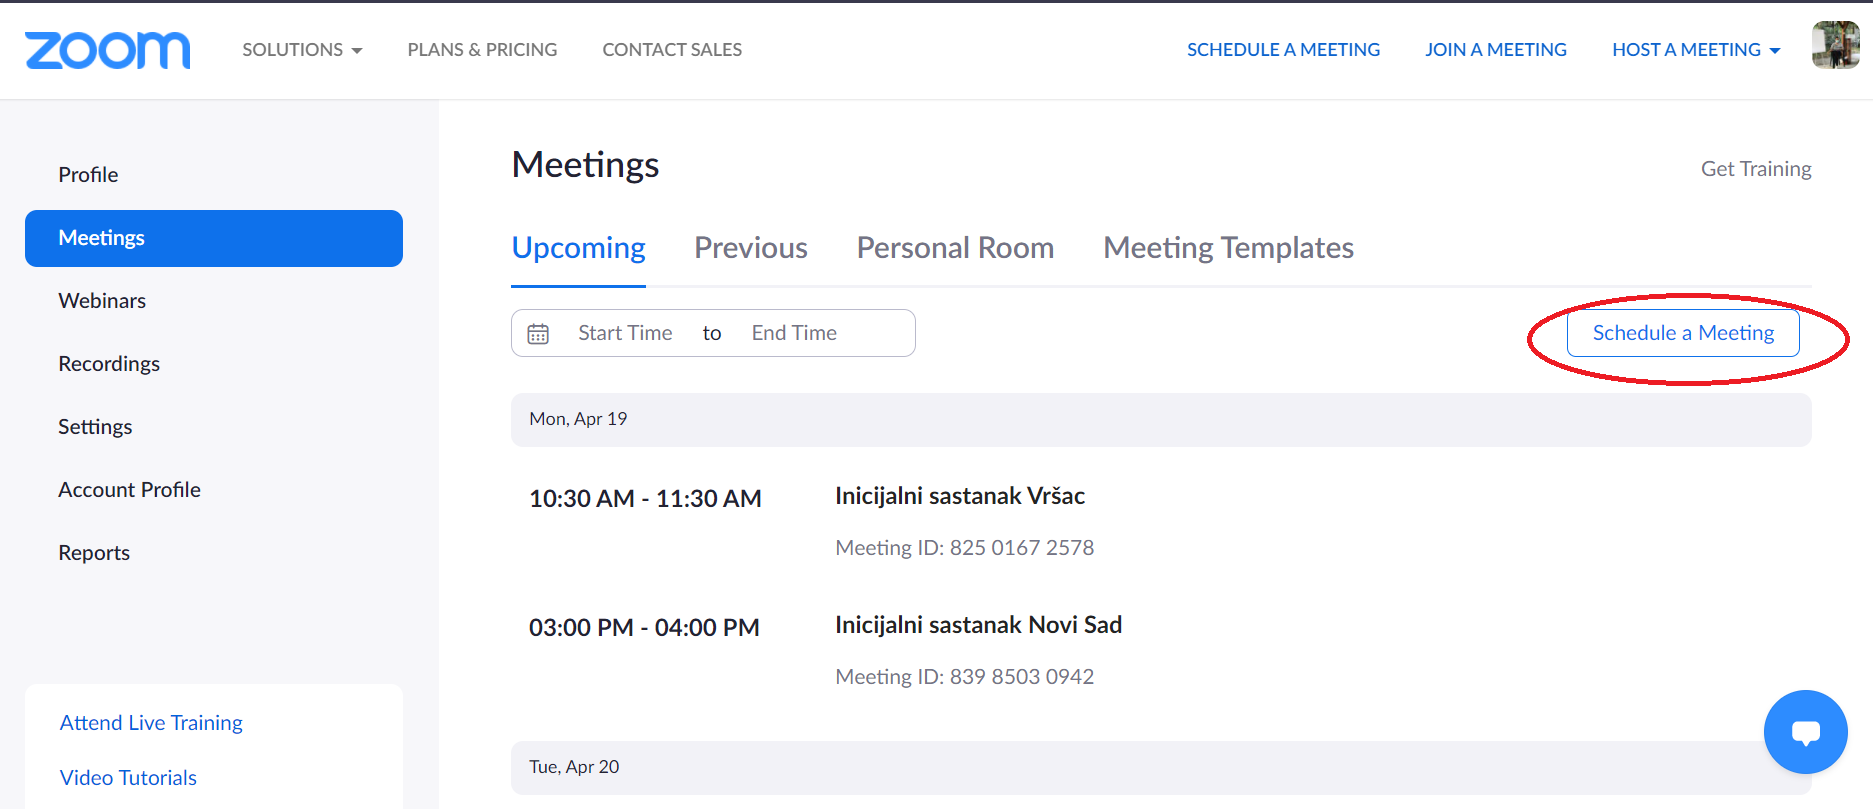The height and width of the screenshot is (811, 1873).
Task: Open Contact Sales page
Action: tap(672, 50)
